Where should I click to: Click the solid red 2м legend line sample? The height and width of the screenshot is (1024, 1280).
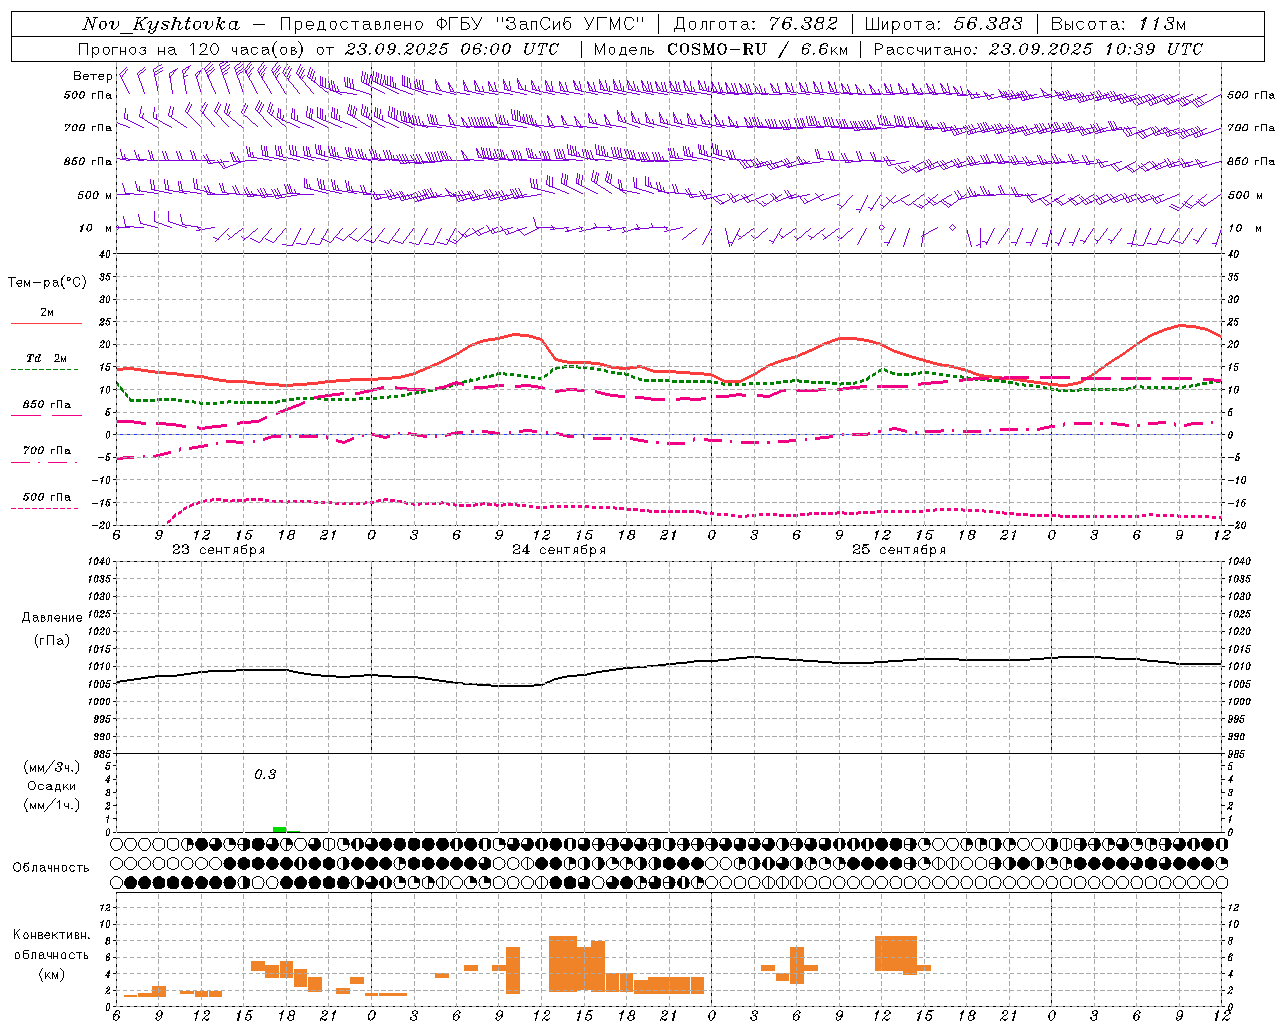pyautogui.click(x=46, y=324)
